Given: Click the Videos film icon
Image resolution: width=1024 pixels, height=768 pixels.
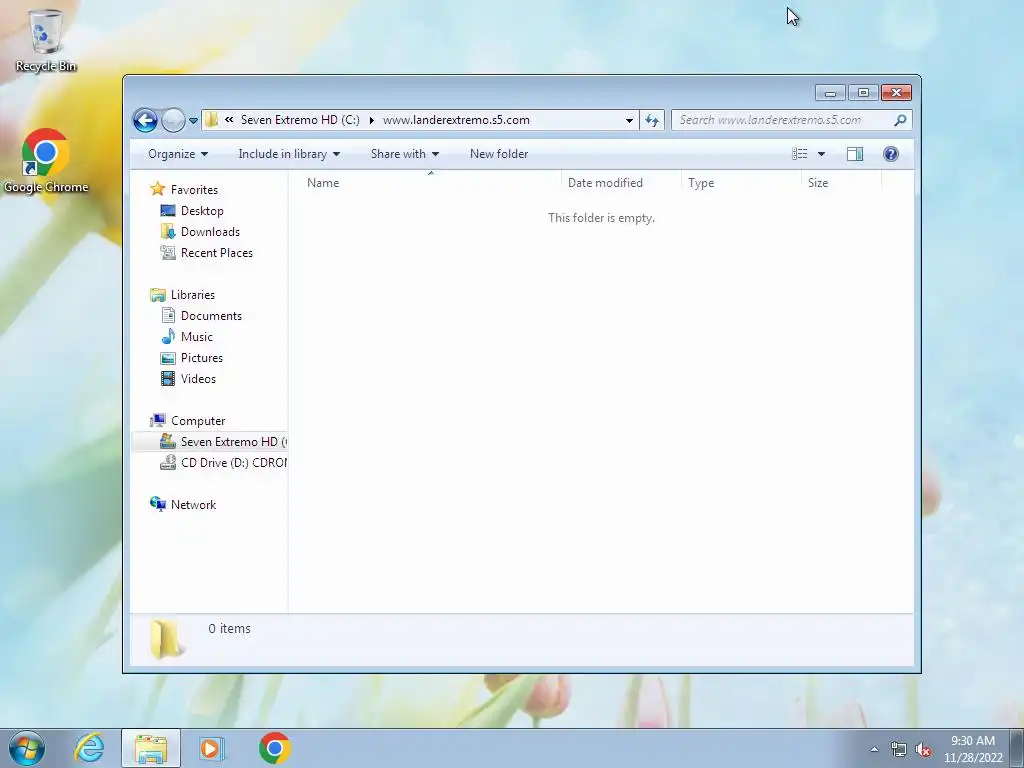Looking at the screenshot, I should [168, 378].
